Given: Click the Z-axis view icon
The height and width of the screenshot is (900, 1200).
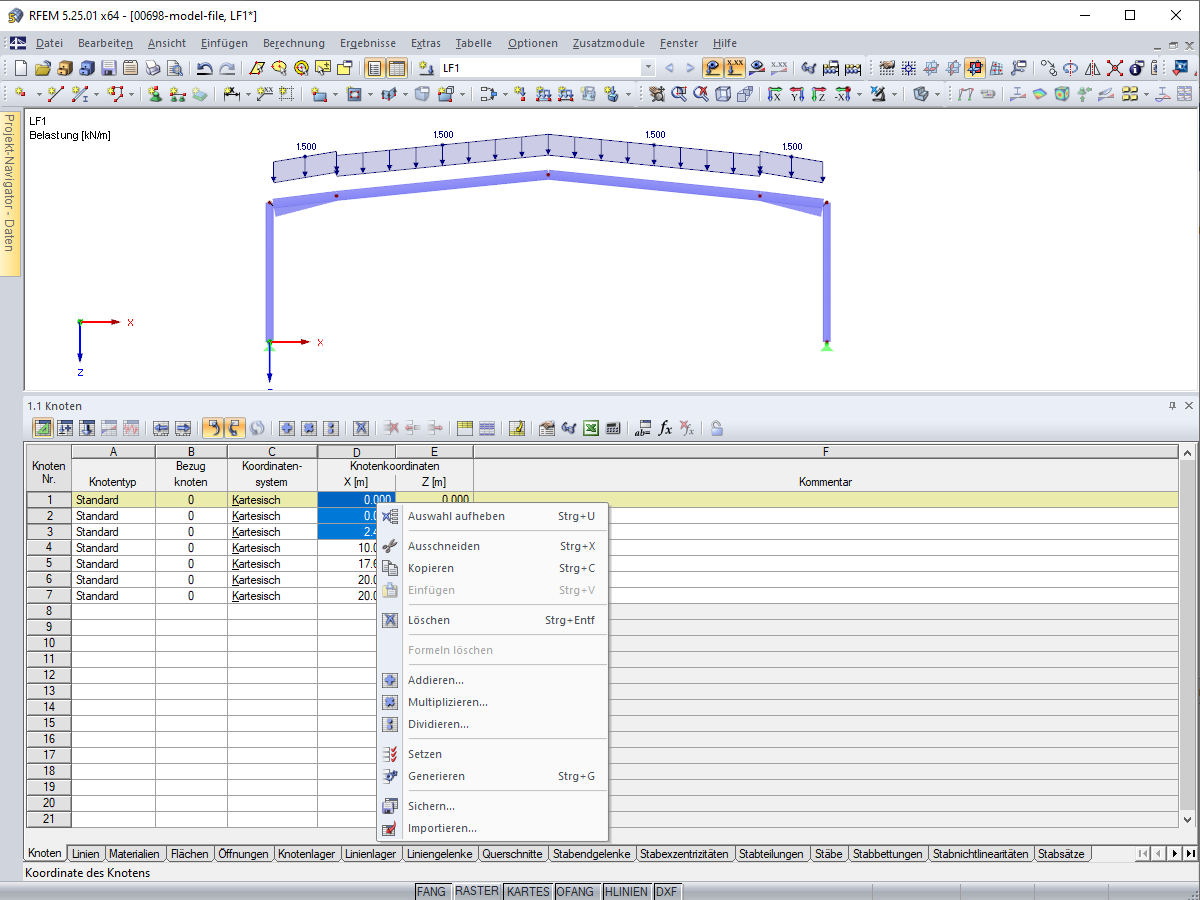Looking at the screenshot, I should point(819,94).
